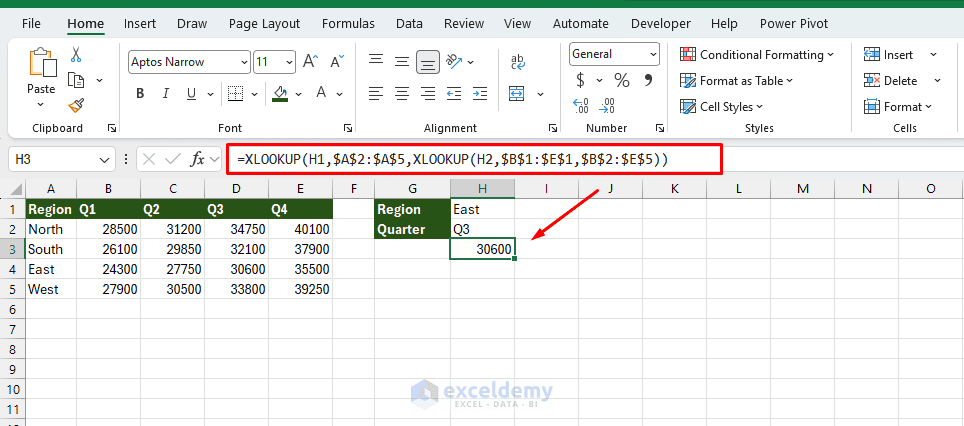Image resolution: width=964 pixels, height=426 pixels.
Task: Select column D header
Action: click(x=237, y=189)
